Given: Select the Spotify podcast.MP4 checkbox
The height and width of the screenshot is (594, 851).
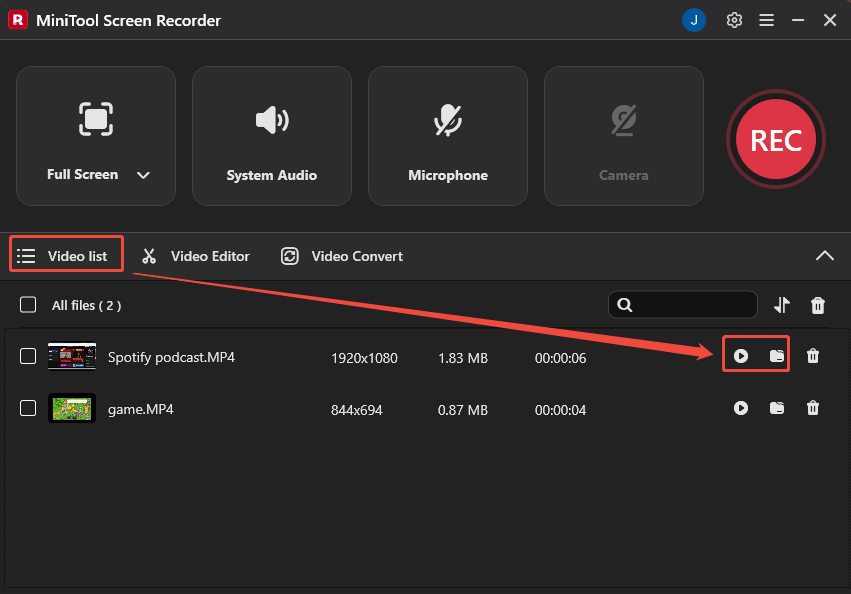Looking at the screenshot, I should point(28,356).
